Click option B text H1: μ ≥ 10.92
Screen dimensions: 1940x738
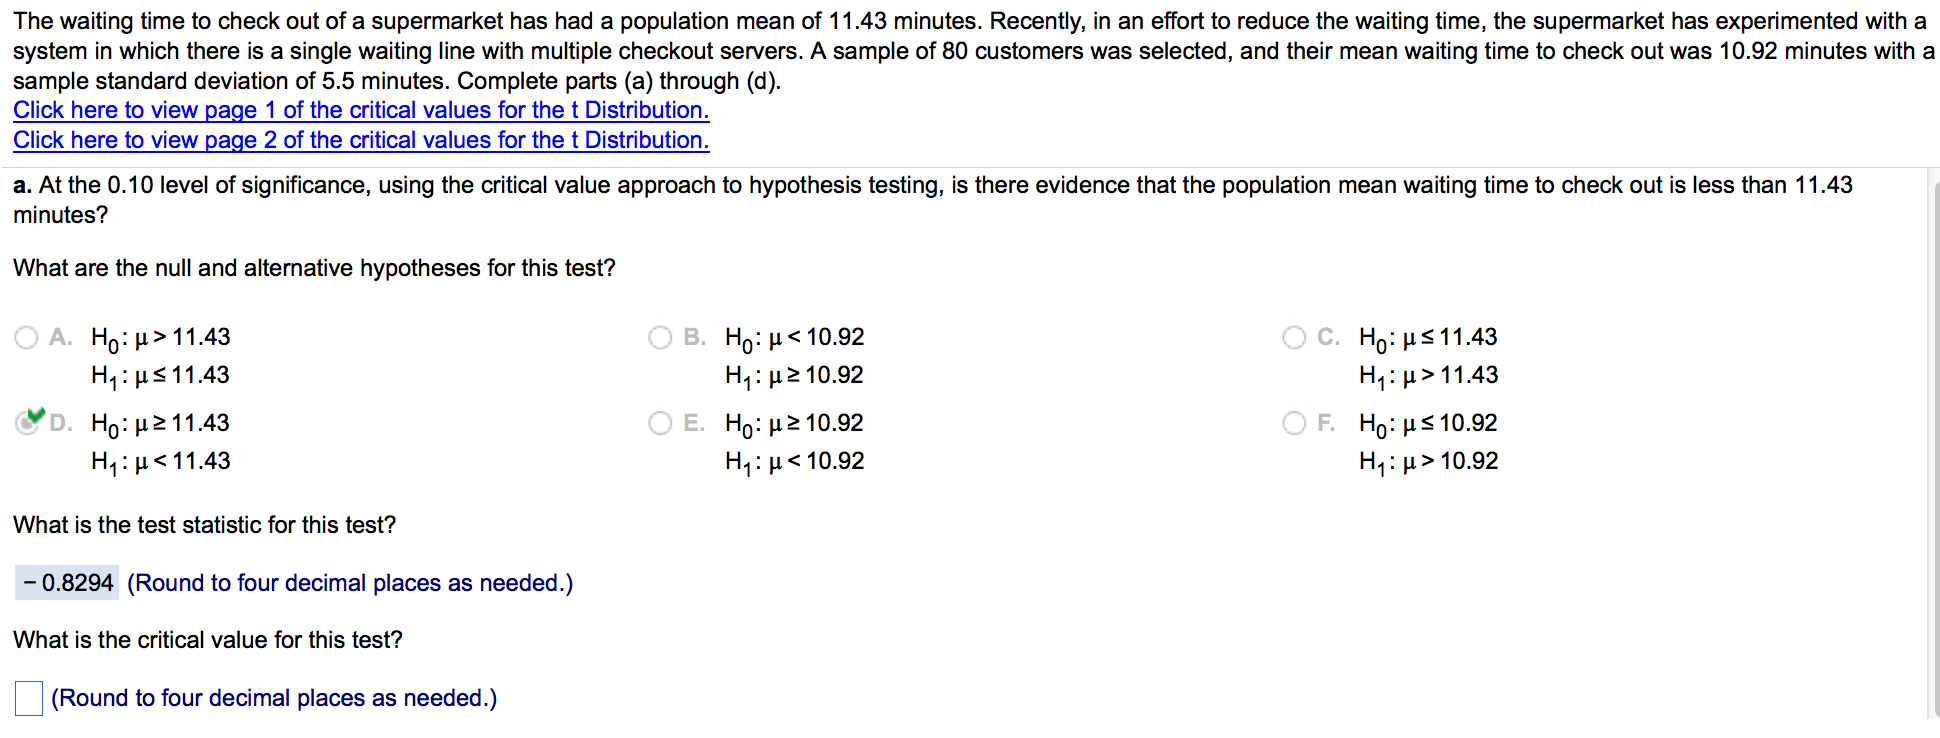794,376
